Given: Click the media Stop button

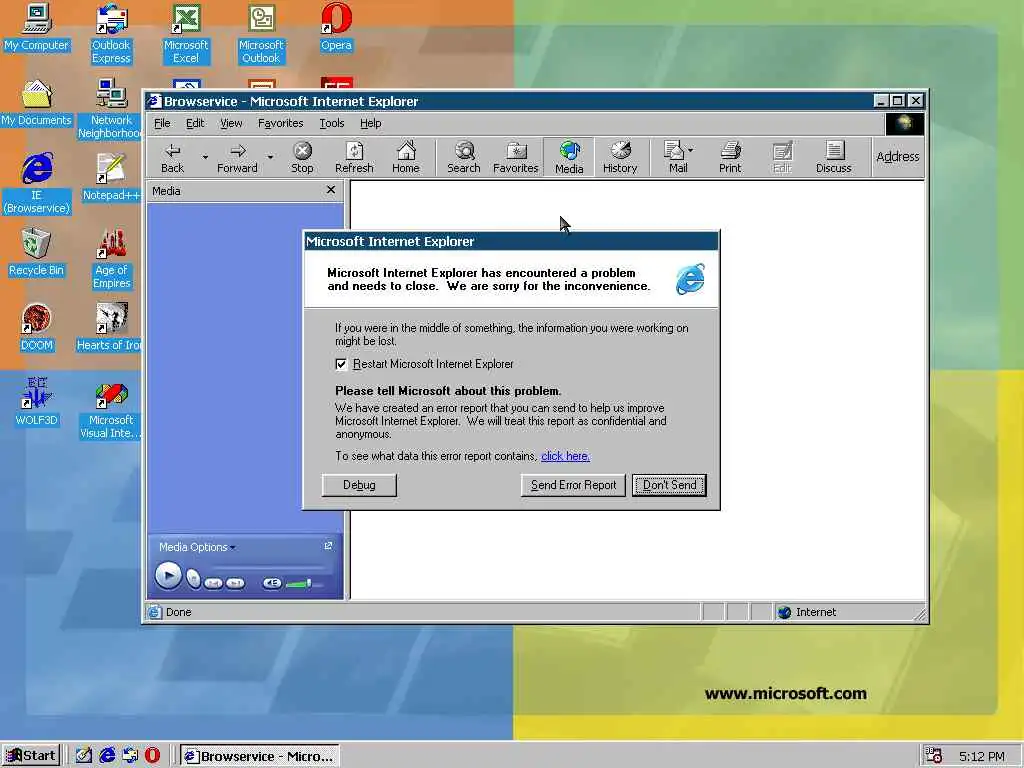Looking at the screenshot, I should (x=193, y=579).
